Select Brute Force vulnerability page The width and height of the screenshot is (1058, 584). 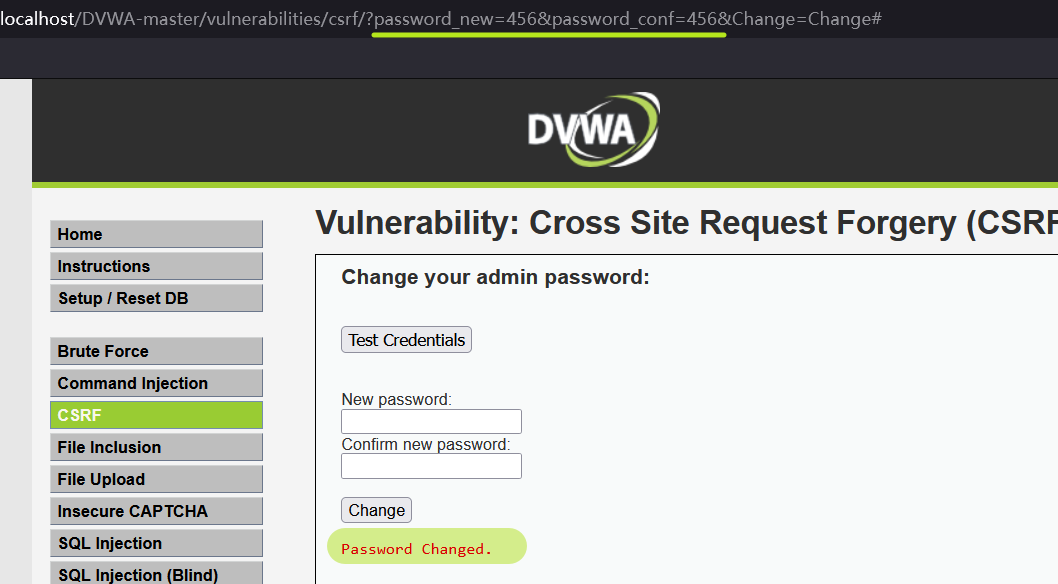tap(156, 351)
